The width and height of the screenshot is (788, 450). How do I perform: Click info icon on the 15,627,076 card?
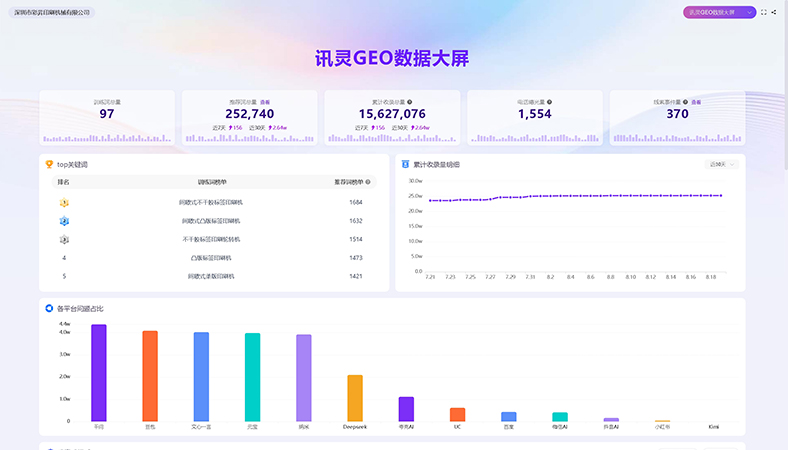410,102
